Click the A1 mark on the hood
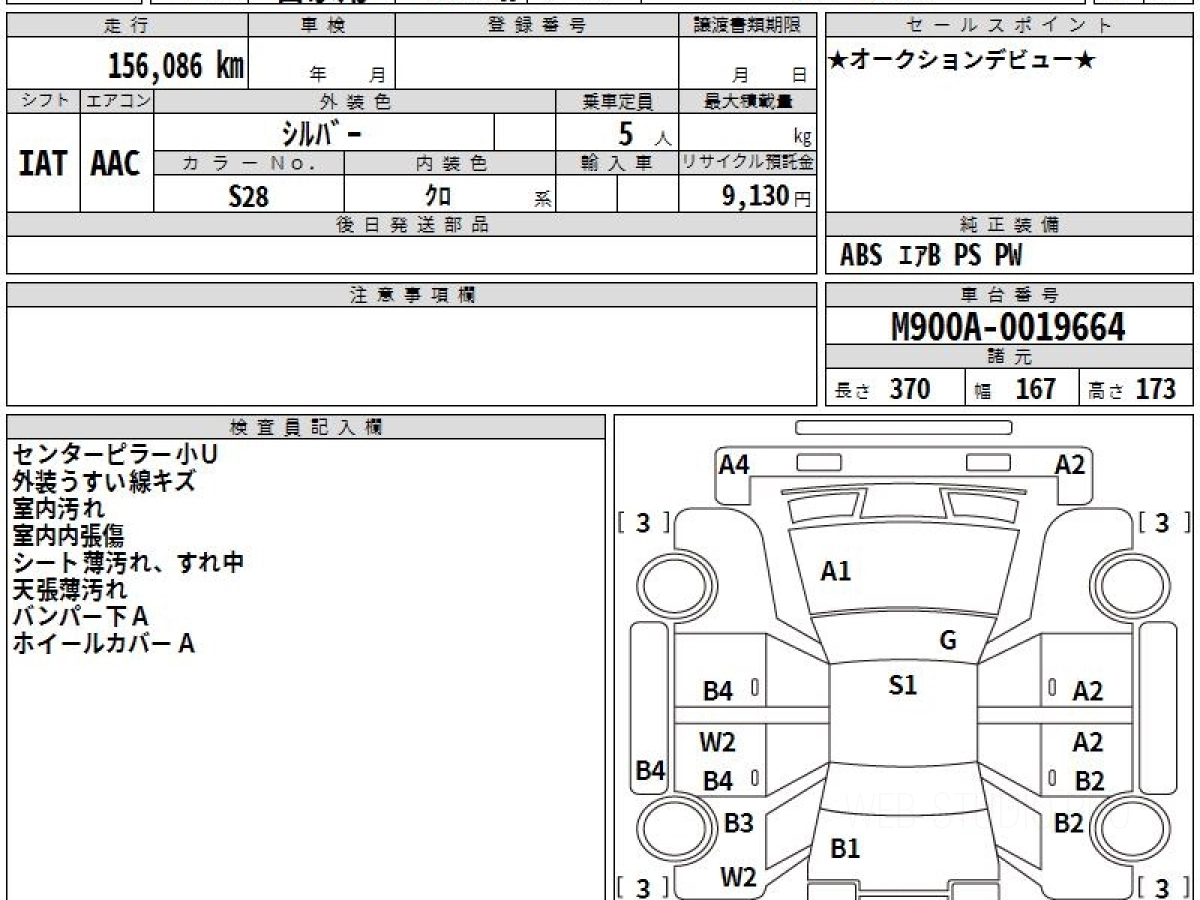Screen dimensions: 1200x900 [835, 571]
